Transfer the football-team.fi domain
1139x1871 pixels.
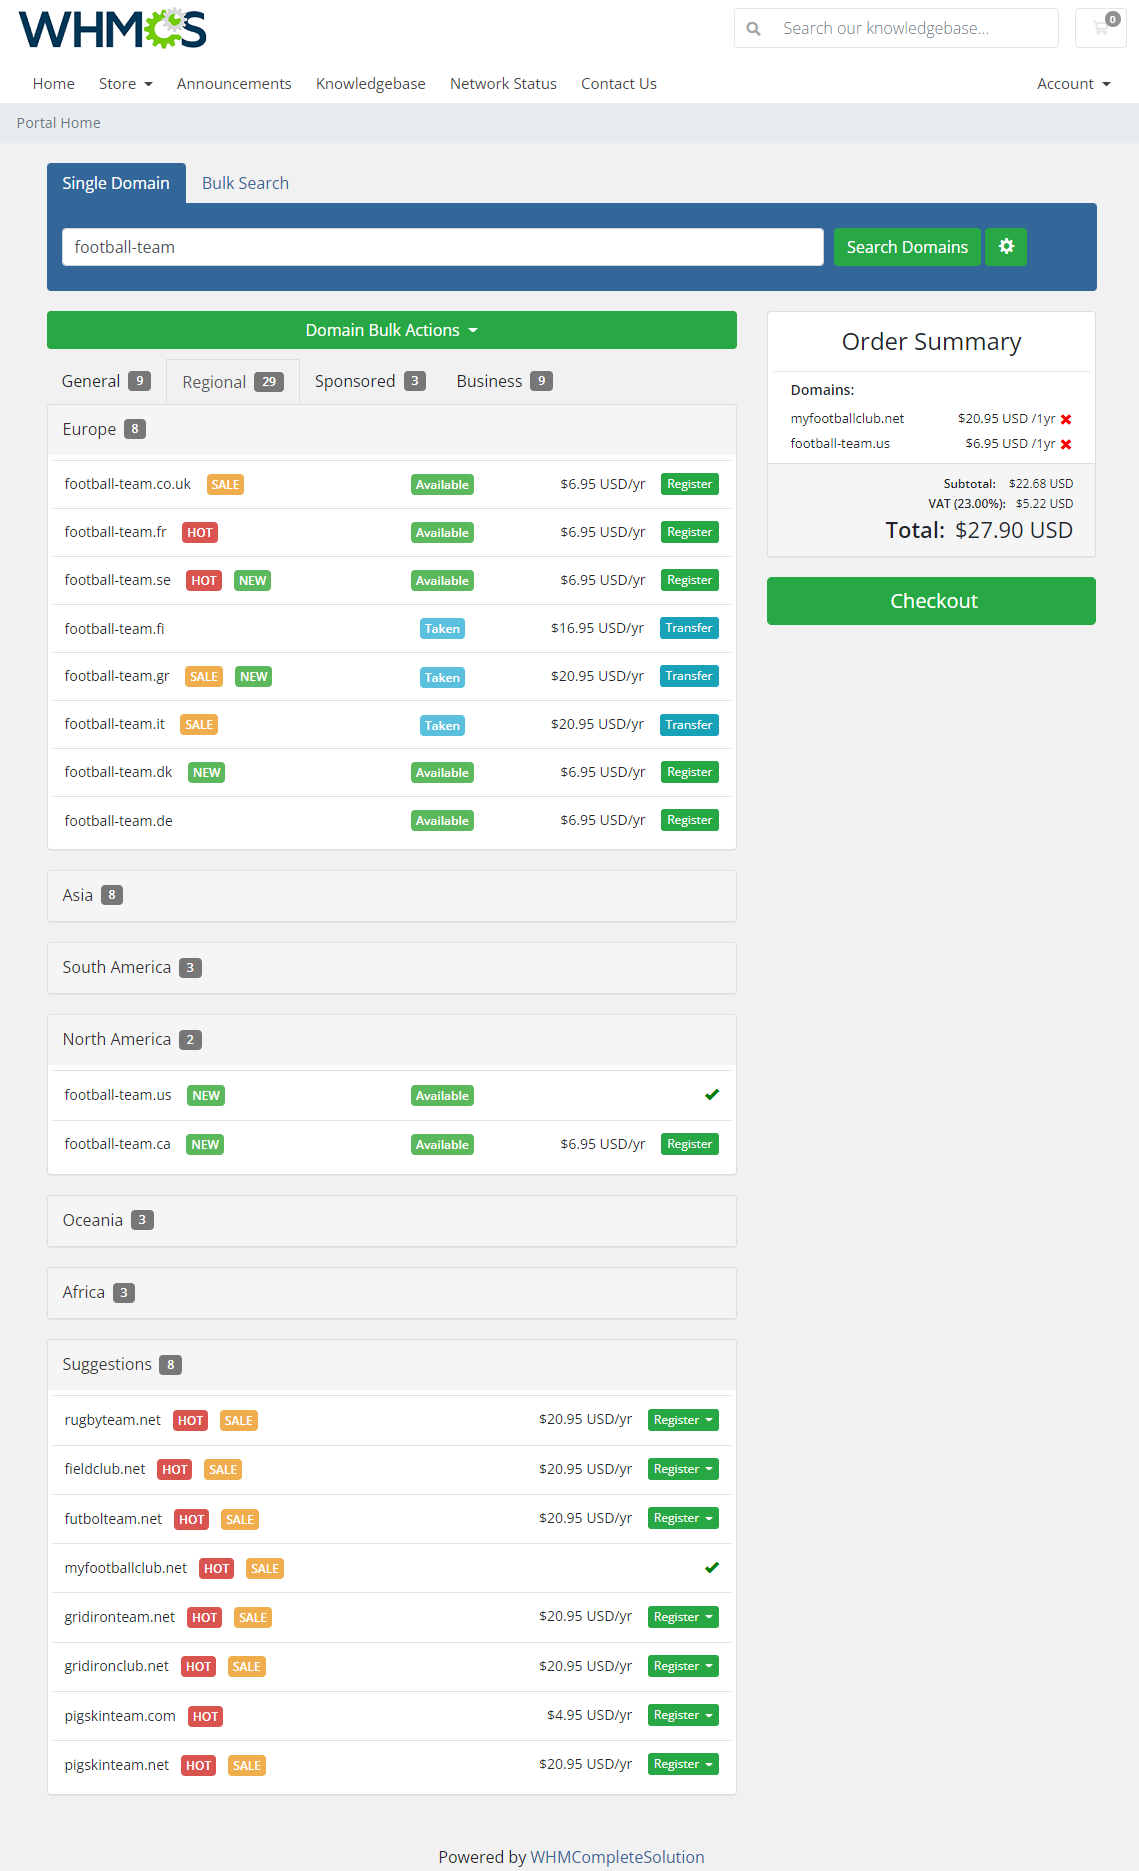click(x=689, y=628)
